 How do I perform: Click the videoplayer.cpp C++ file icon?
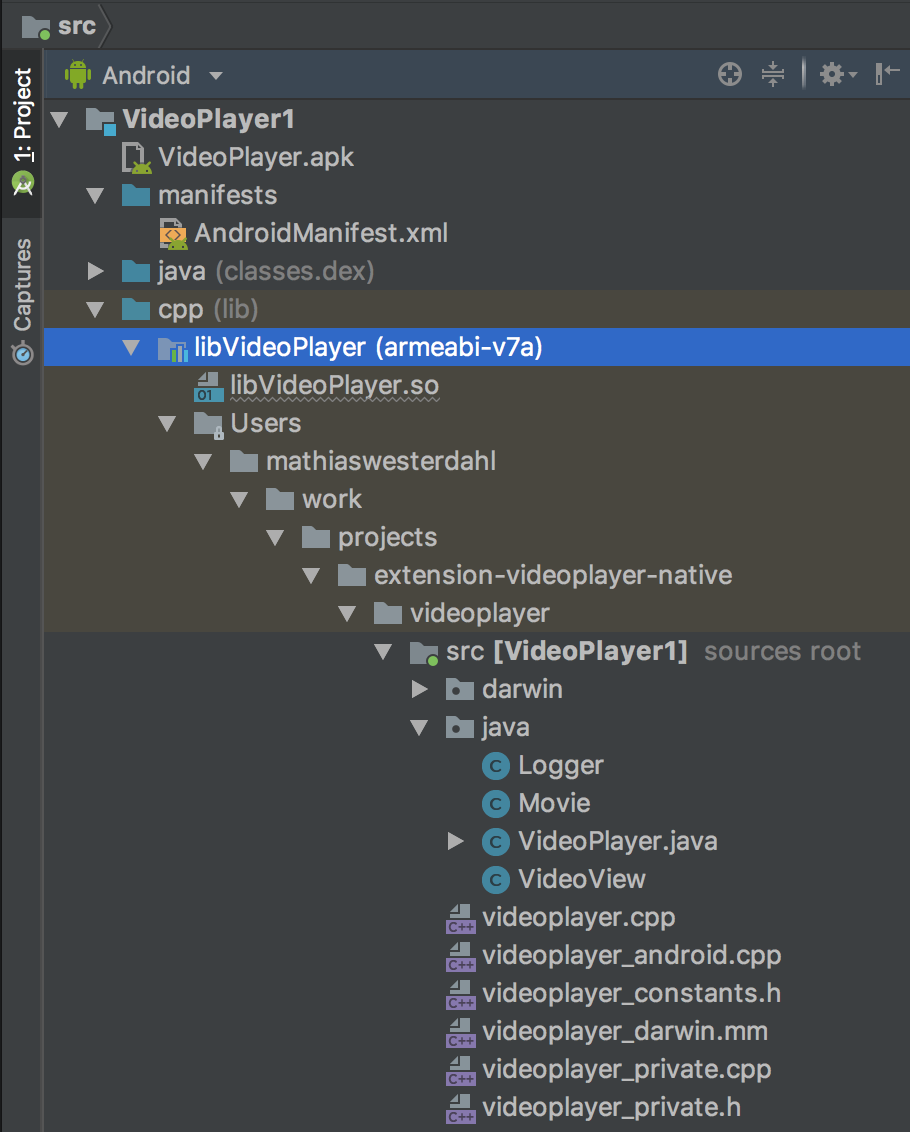460,918
